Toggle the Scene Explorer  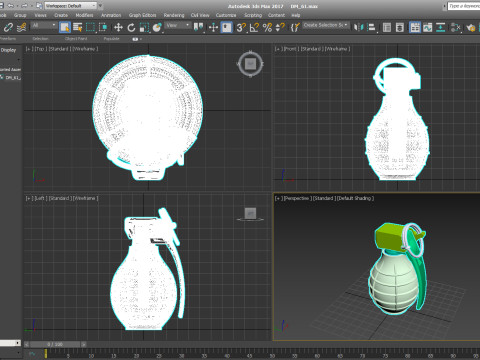click(x=387, y=27)
